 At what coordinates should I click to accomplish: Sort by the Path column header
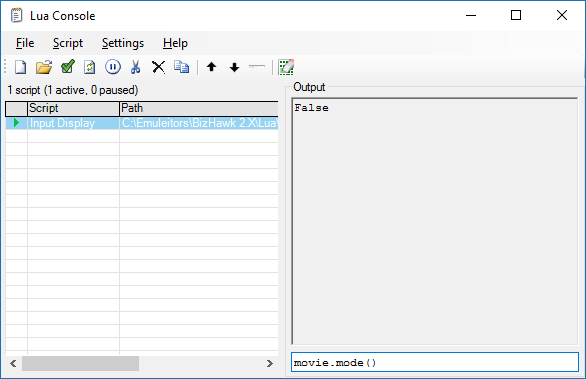click(199, 108)
